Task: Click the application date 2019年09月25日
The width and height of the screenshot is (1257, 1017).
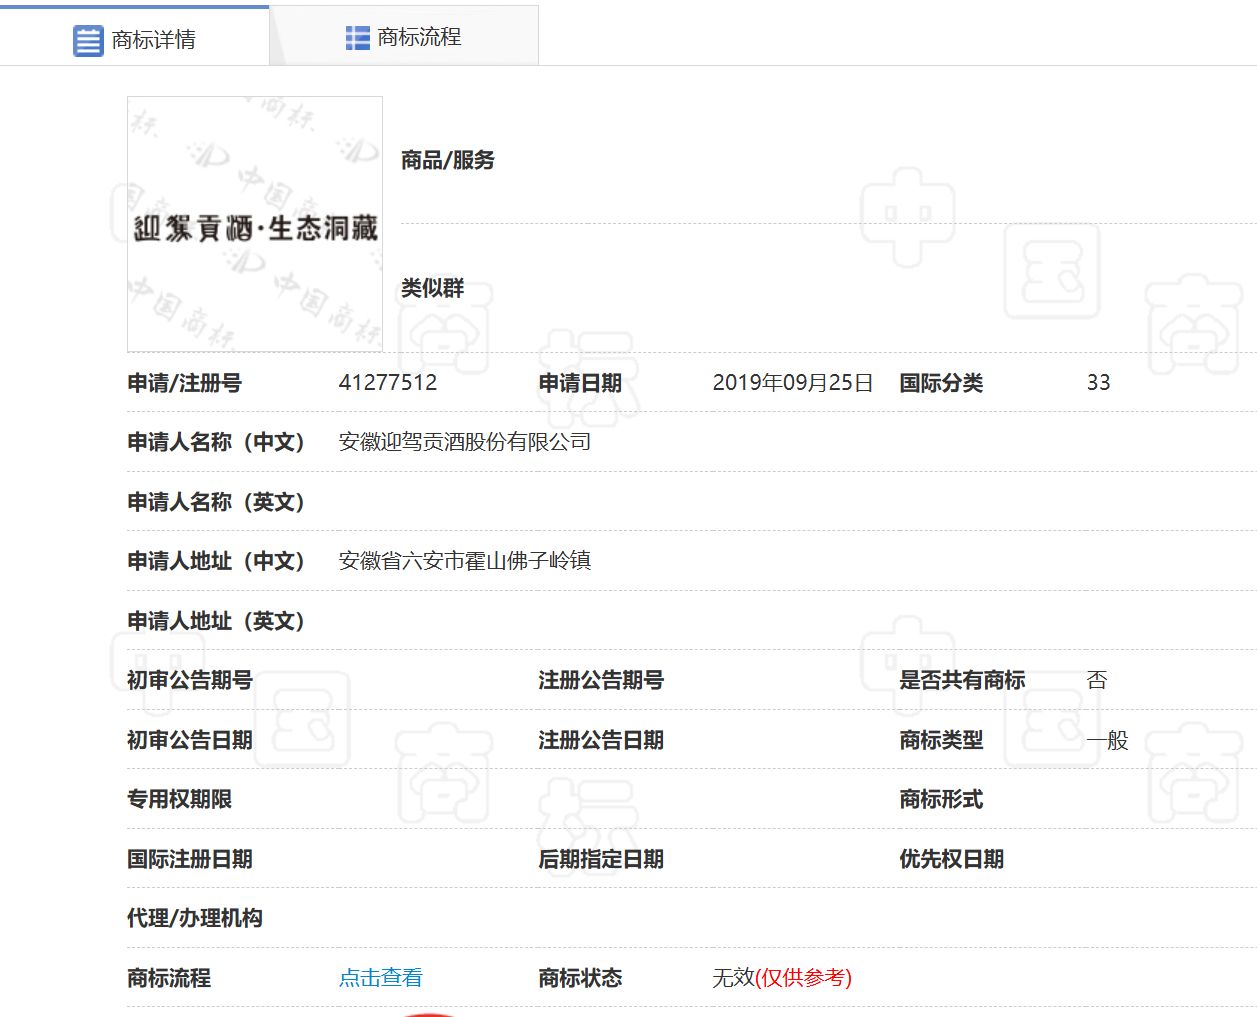Action: pos(792,383)
